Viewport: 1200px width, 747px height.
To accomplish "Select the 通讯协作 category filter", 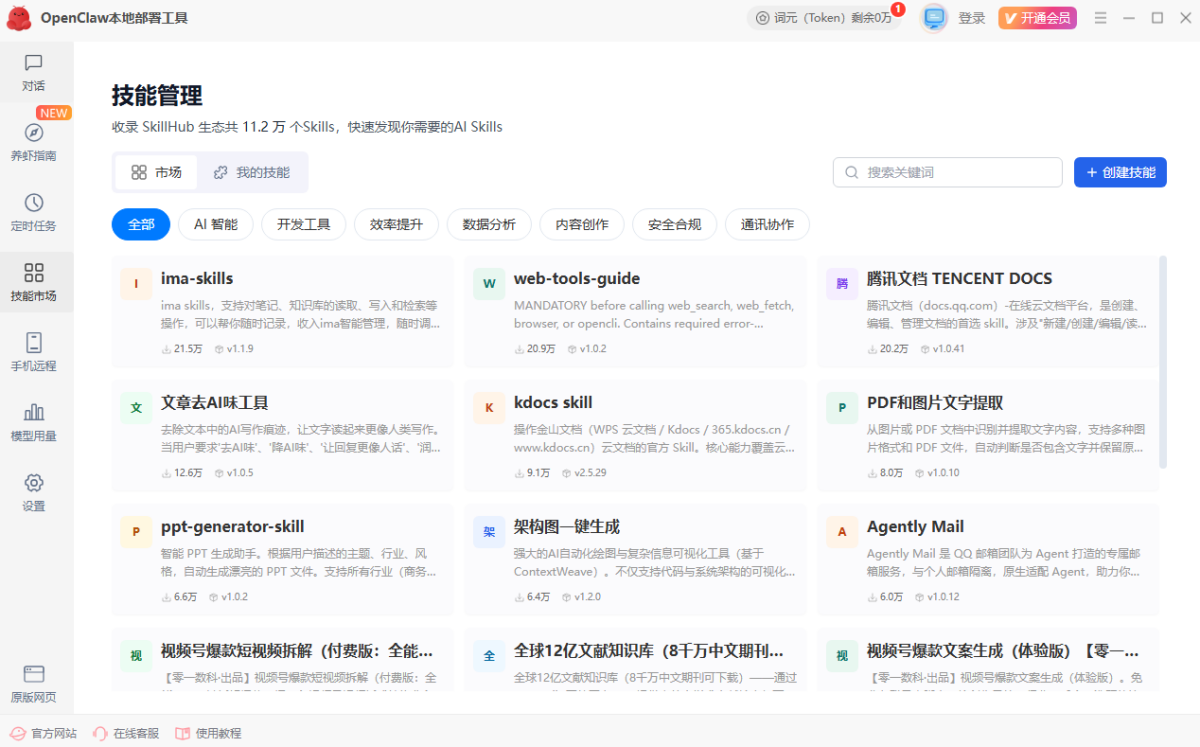I will [767, 224].
